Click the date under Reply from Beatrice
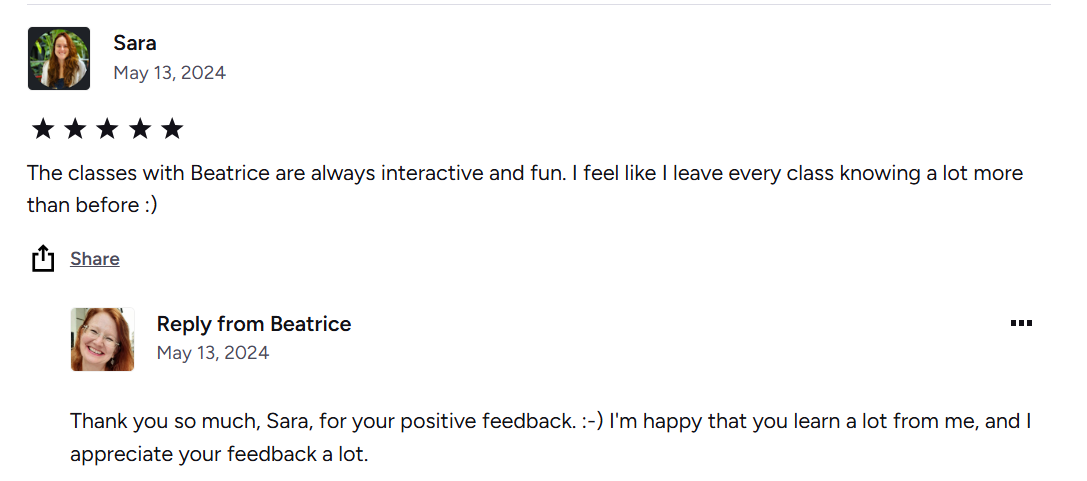This screenshot has width=1087, height=481. click(213, 353)
